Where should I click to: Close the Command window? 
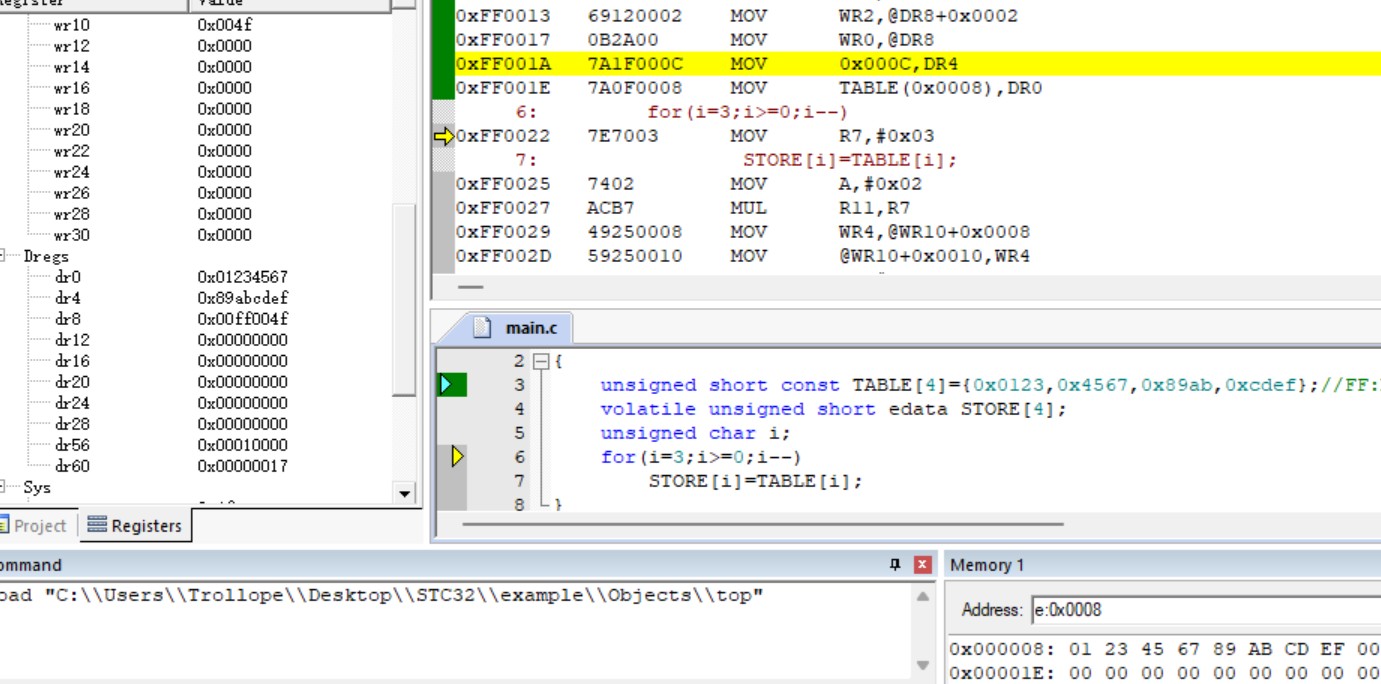(923, 565)
